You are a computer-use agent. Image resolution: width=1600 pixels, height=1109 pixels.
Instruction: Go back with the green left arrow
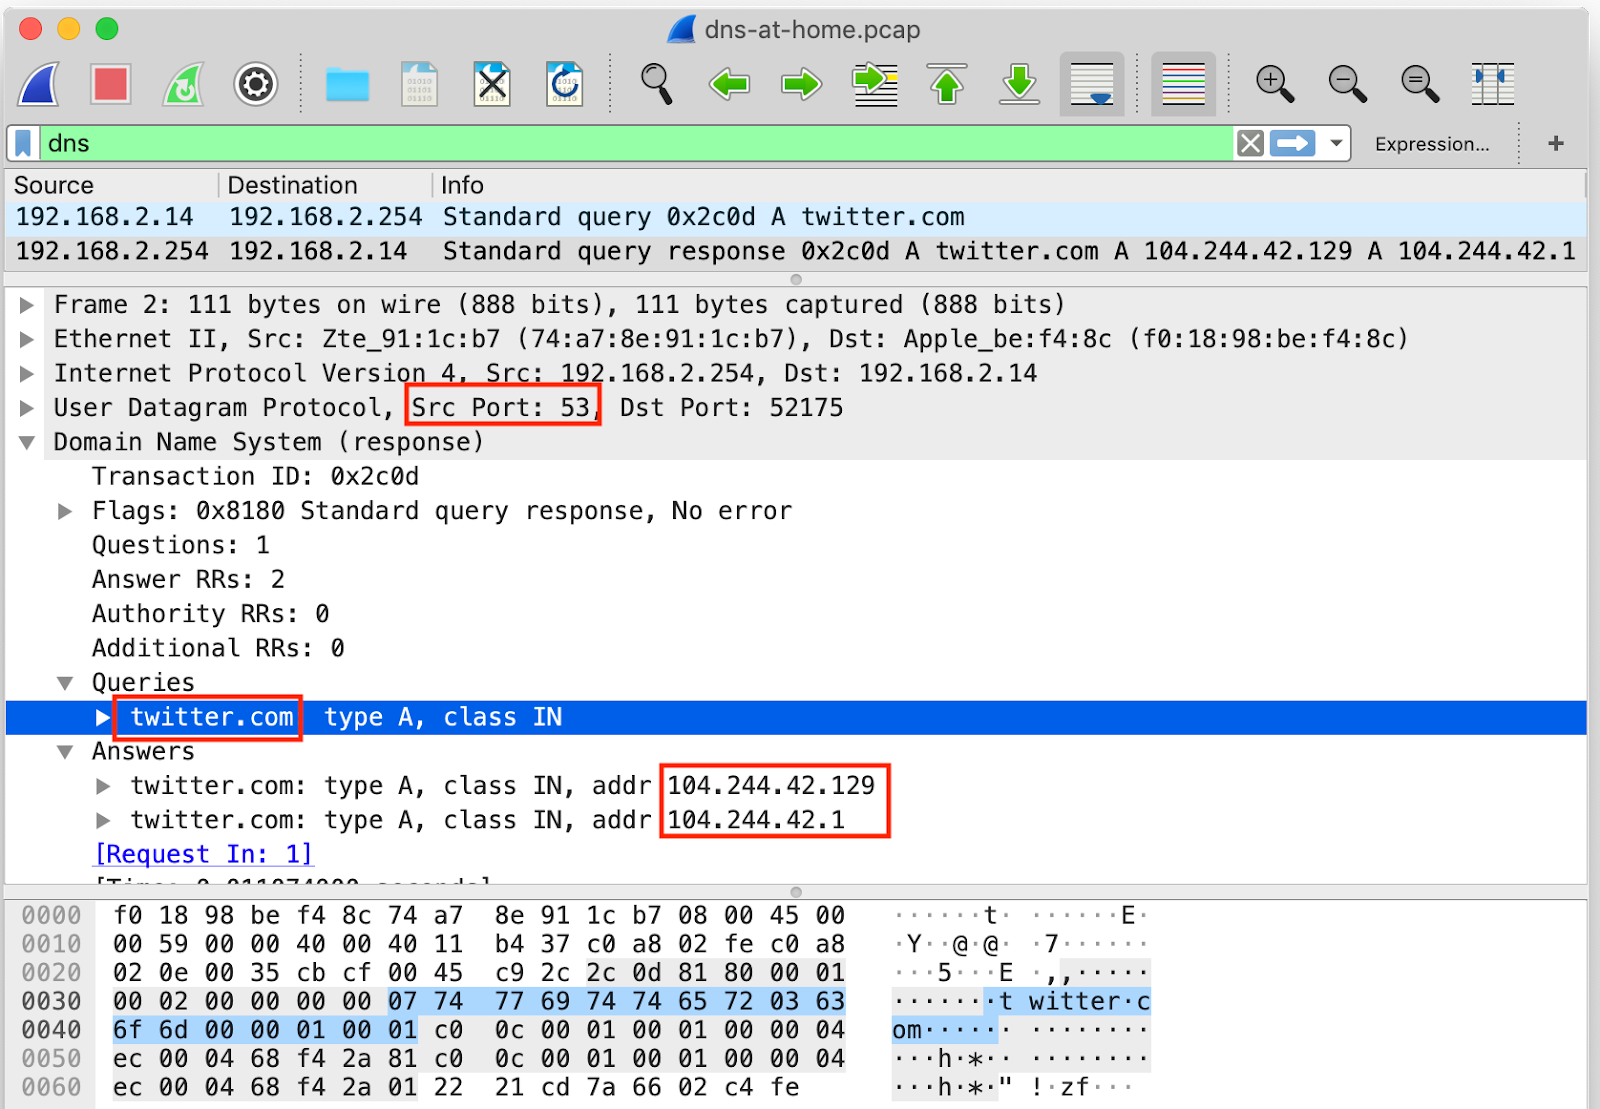[x=729, y=84]
